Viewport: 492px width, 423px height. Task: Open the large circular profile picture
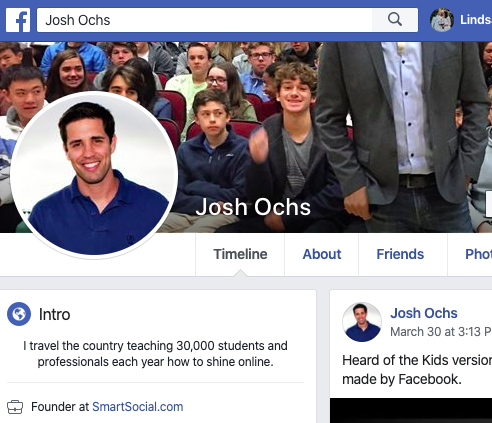pyautogui.click(x=94, y=175)
